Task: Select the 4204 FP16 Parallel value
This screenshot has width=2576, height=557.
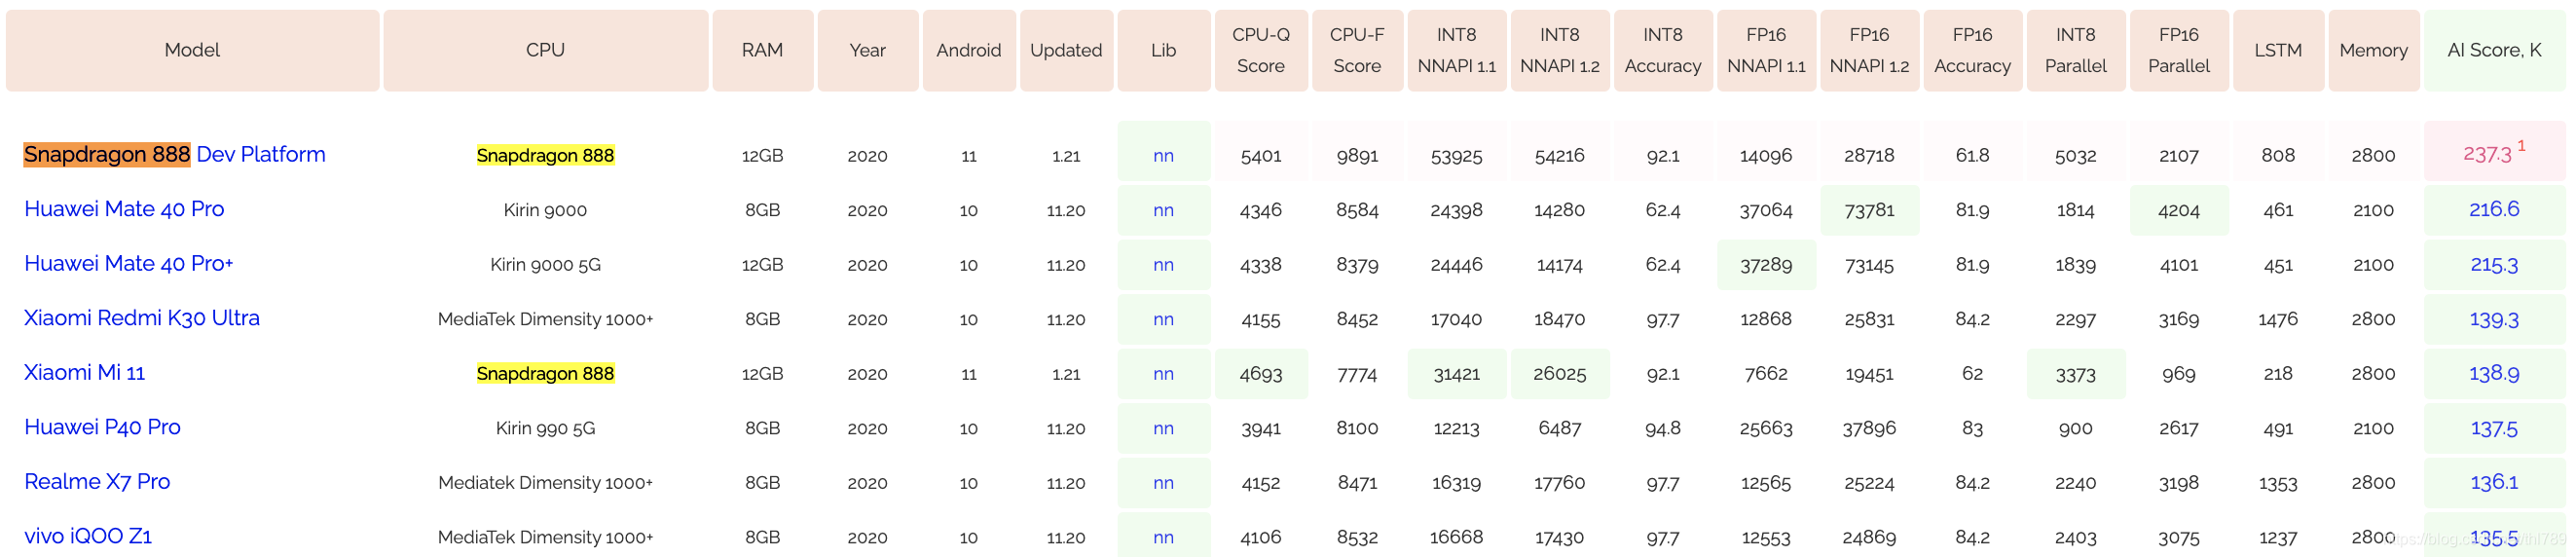Action: pyautogui.click(x=2179, y=210)
